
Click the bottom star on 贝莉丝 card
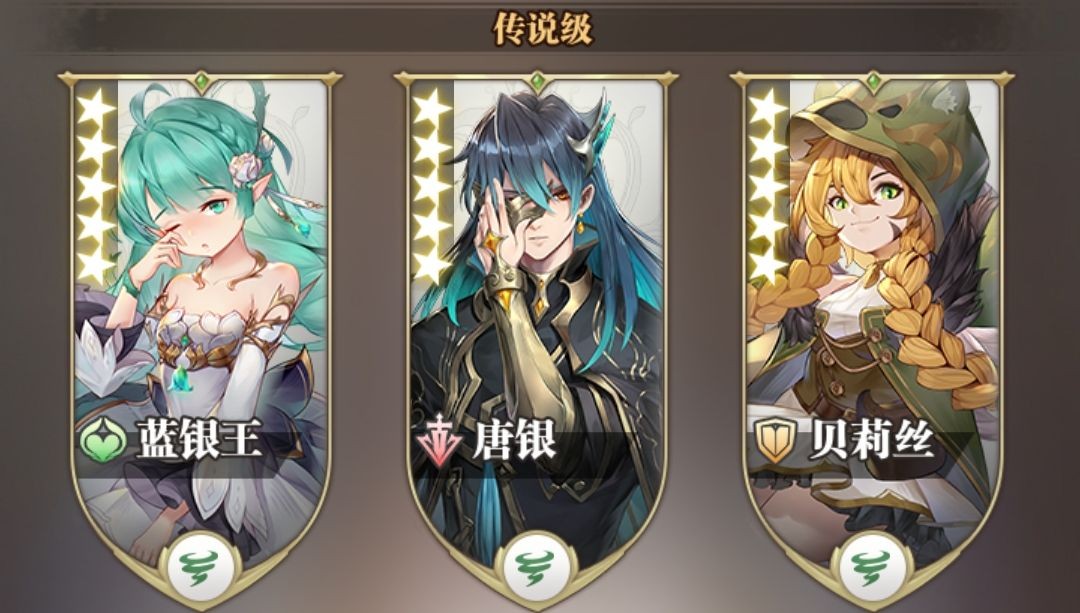[767, 265]
